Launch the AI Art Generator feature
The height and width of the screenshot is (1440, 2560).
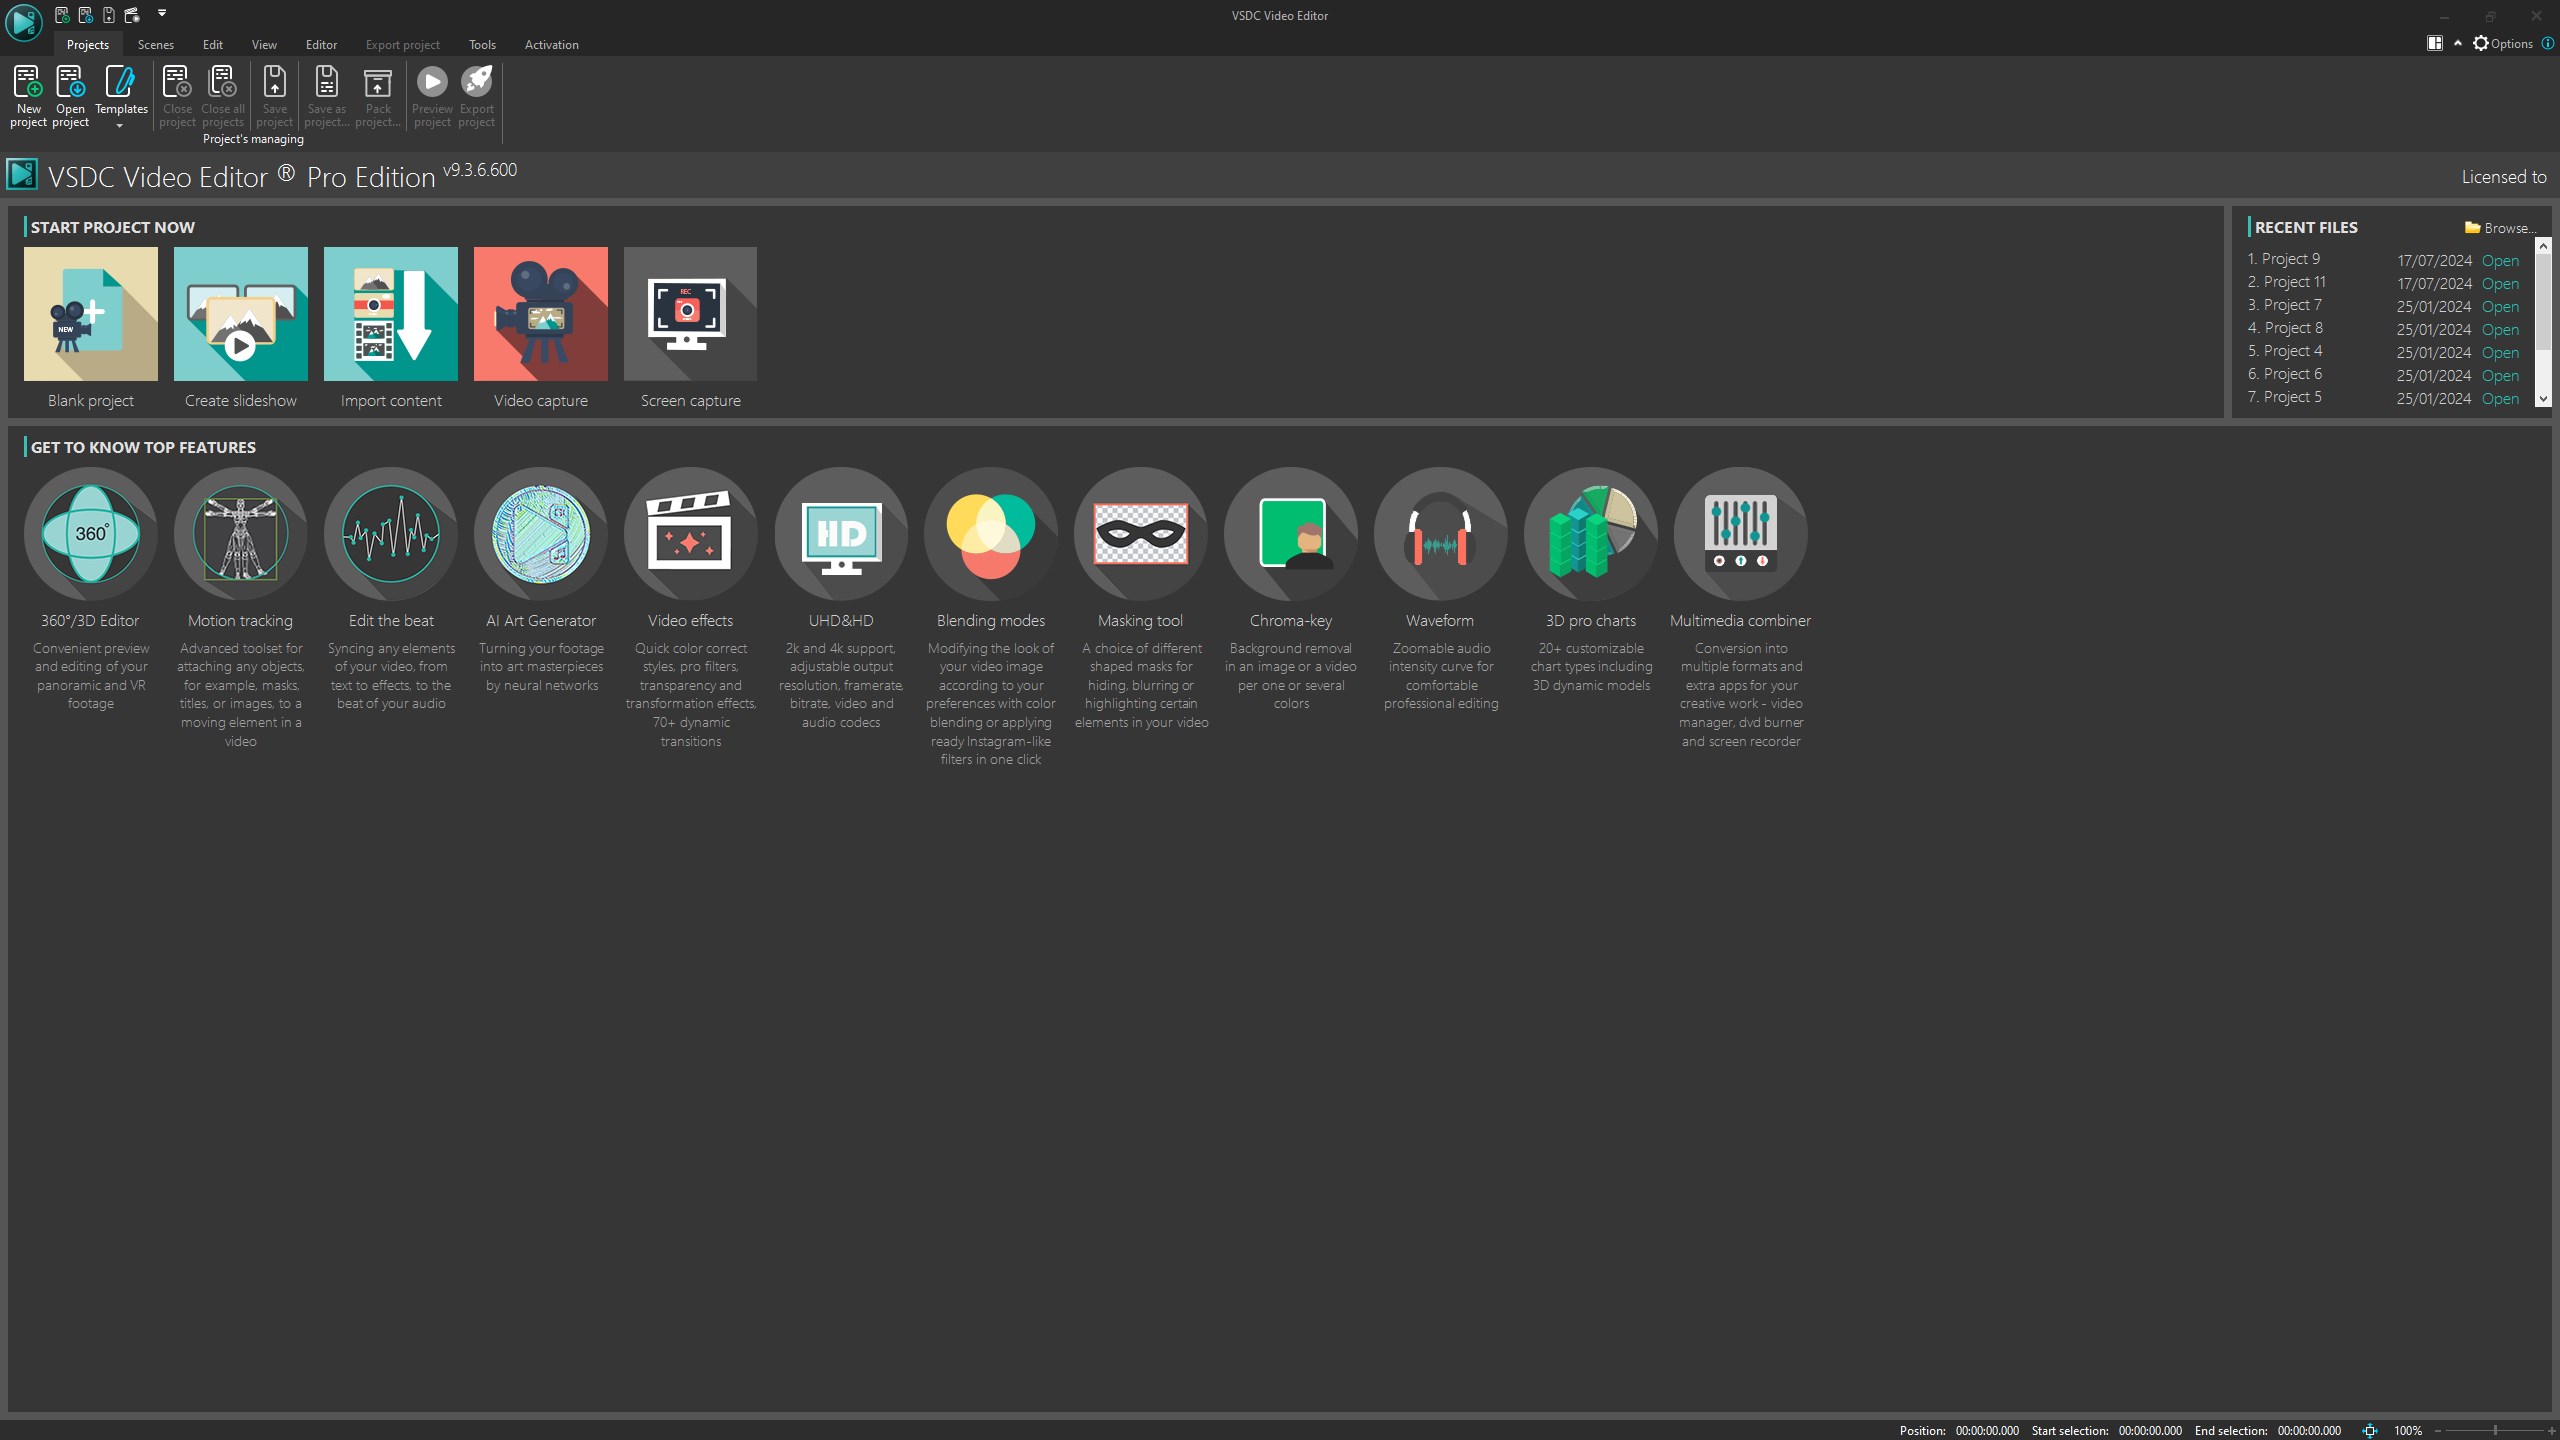click(540, 533)
